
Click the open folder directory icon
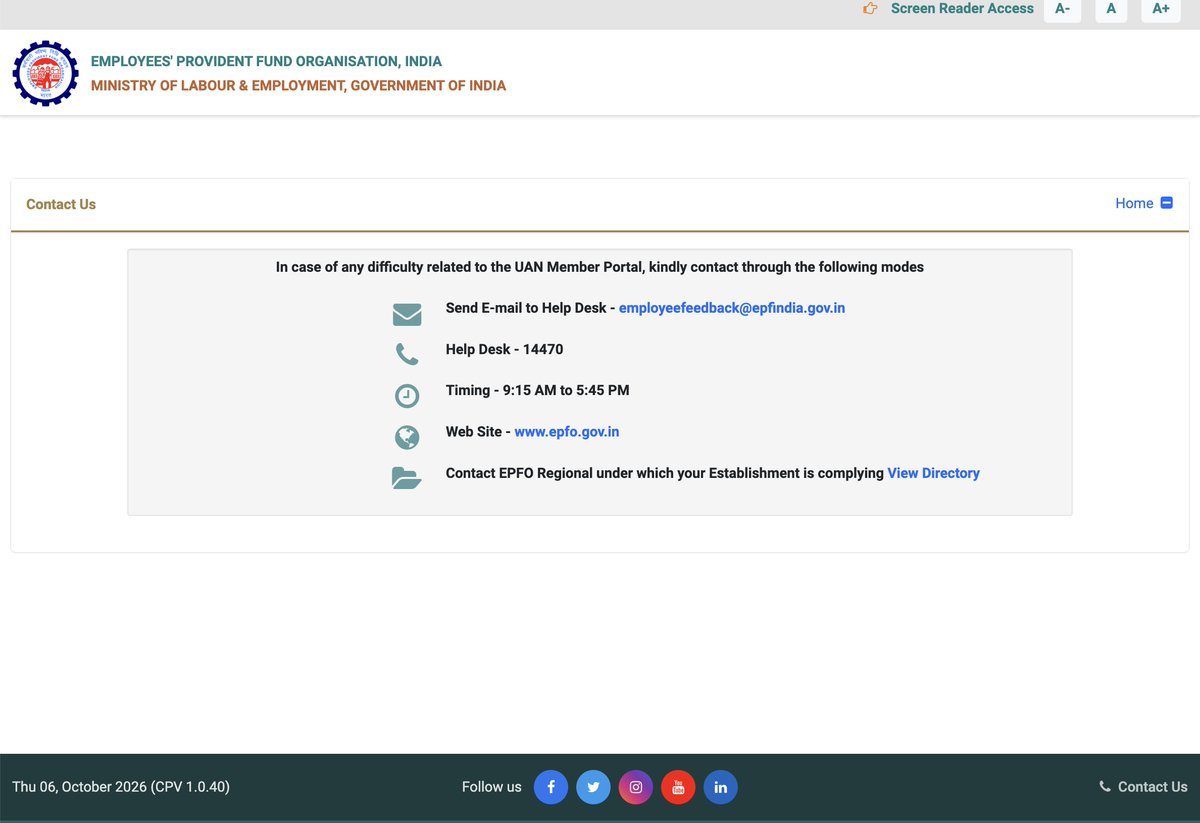click(406, 478)
